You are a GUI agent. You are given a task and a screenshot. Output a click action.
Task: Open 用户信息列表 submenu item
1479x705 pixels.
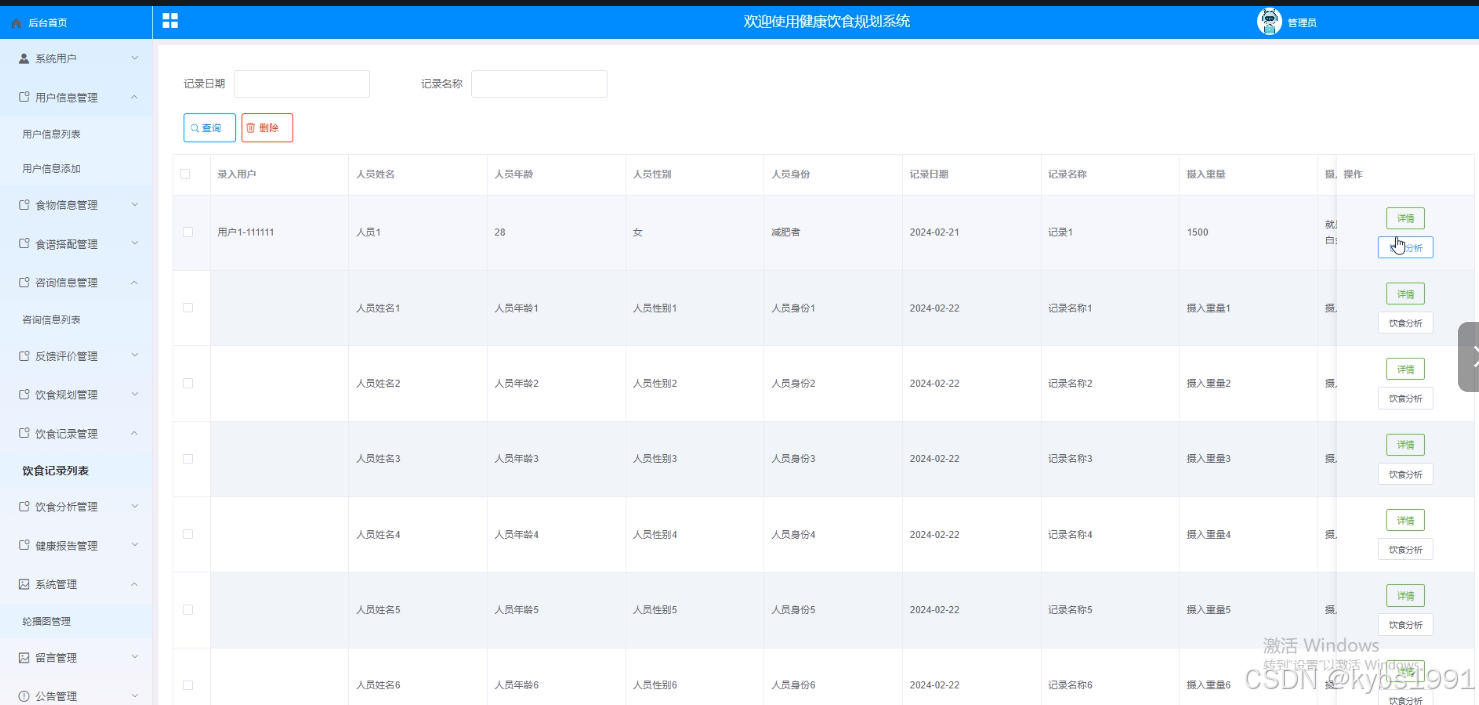(x=76, y=133)
